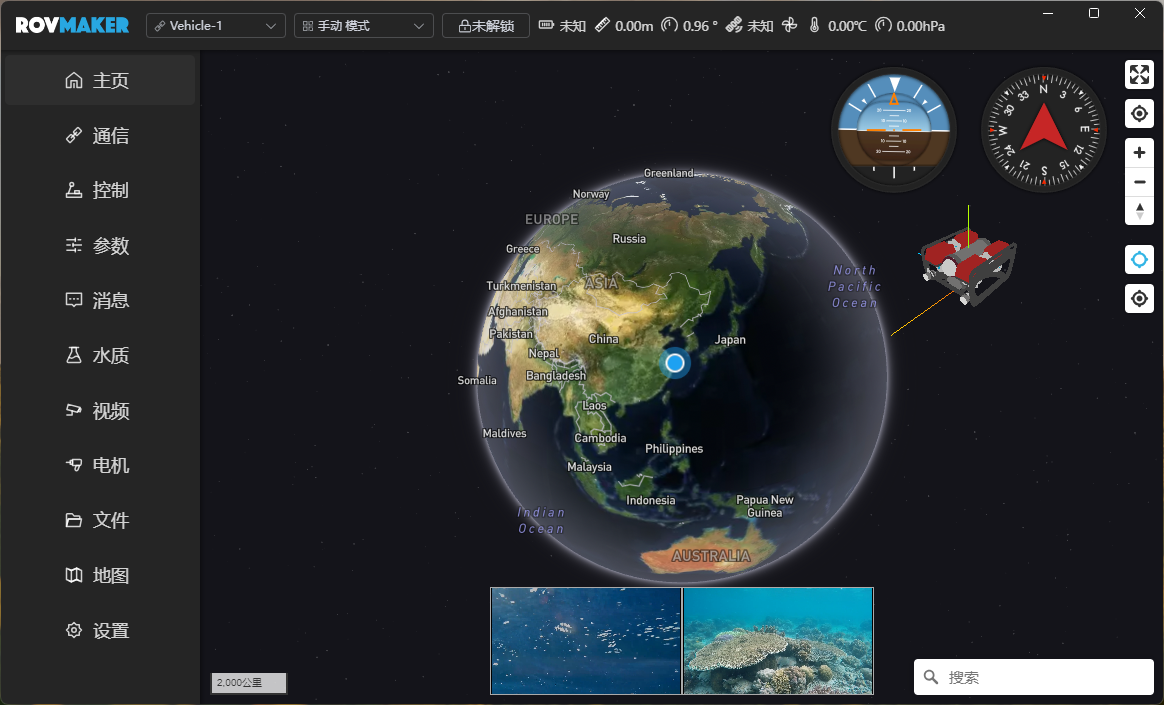Click the camera icon beside 视频
Viewport: 1164px width, 705px height.
coord(74,410)
